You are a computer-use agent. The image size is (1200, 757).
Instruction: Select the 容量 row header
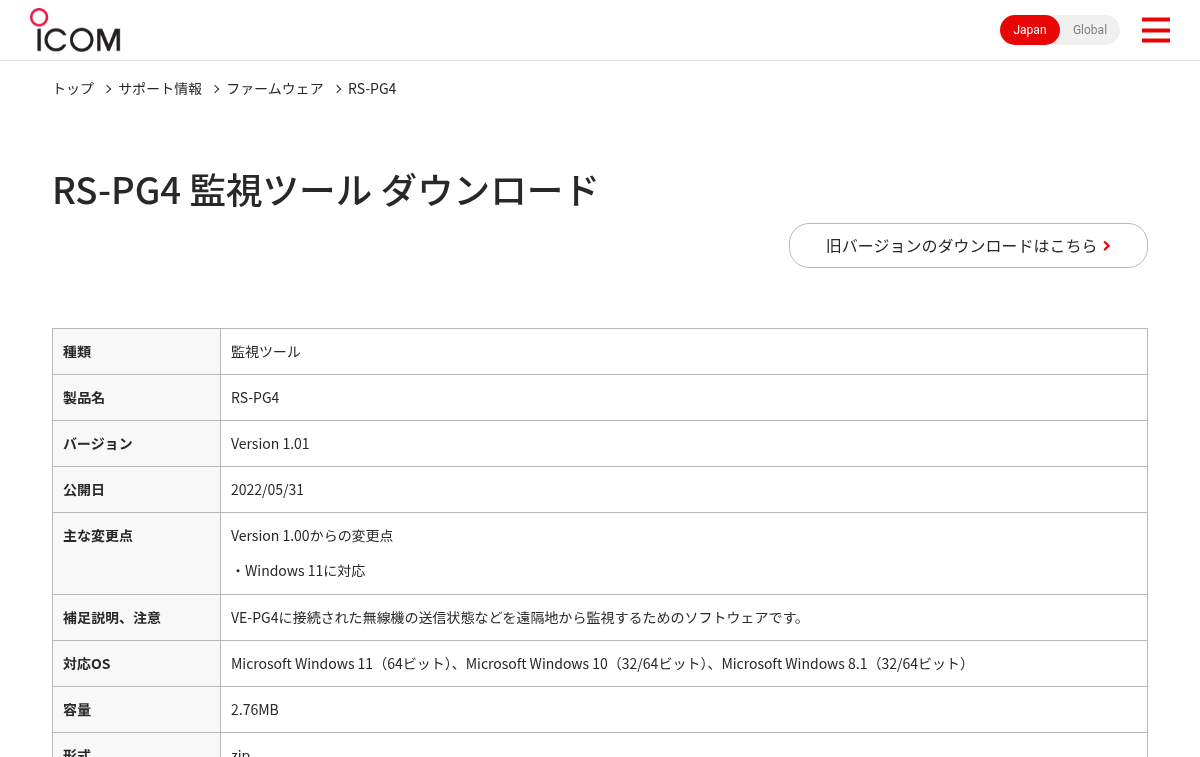(137, 710)
